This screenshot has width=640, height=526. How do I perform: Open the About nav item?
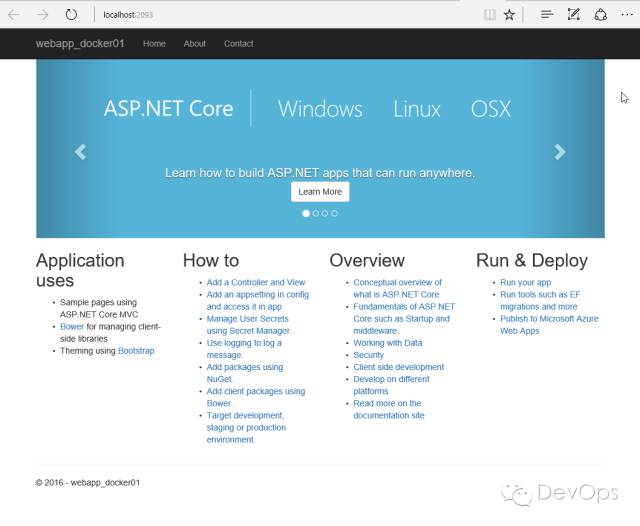(195, 44)
